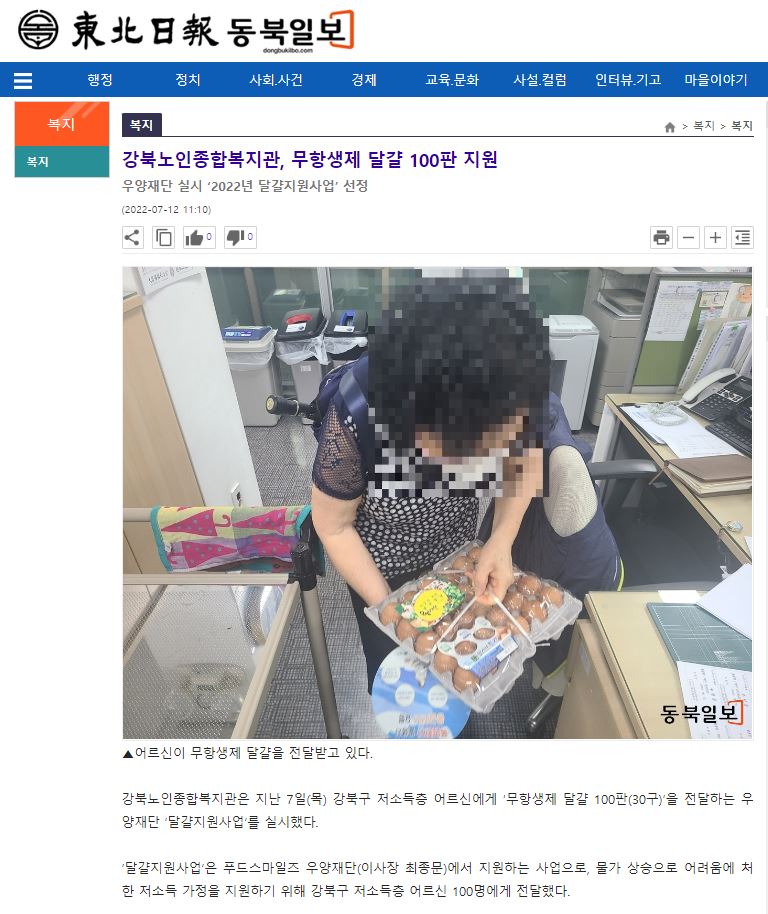Screen dimensions: 768x914
Task: Open the 마을이야기 menu
Action: [x=716, y=80]
